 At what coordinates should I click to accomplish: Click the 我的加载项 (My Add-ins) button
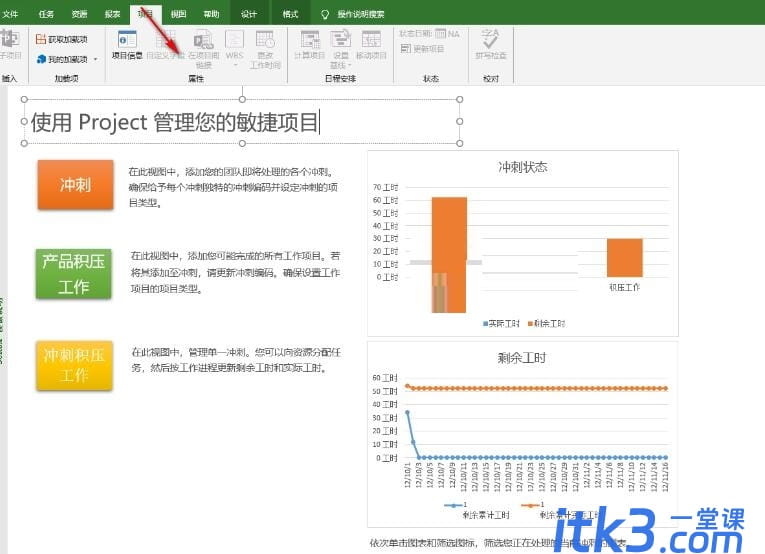[x=62, y=59]
